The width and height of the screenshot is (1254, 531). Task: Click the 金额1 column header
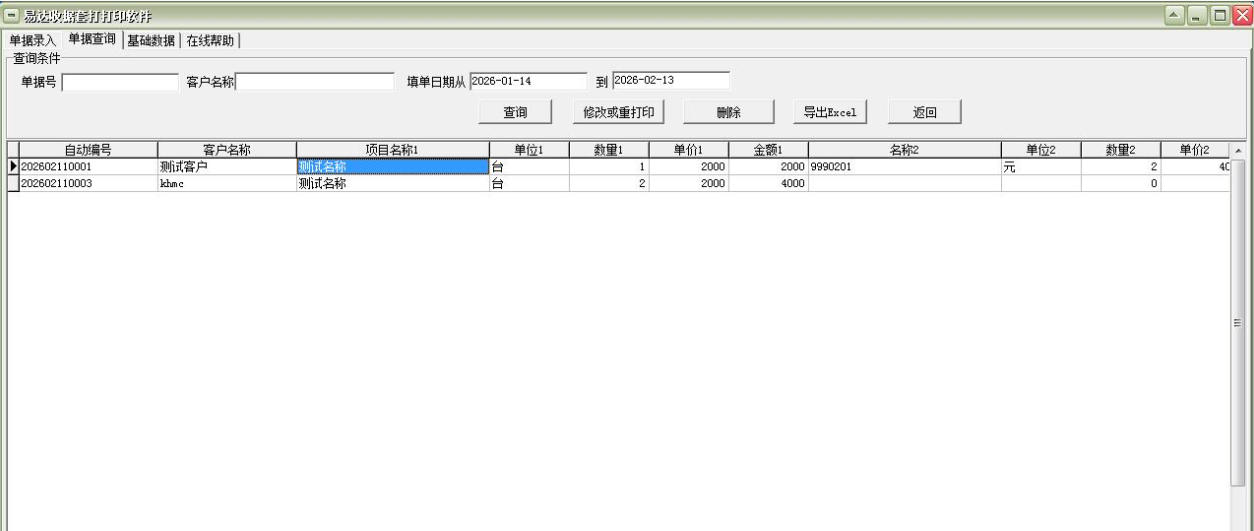pos(767,151)
